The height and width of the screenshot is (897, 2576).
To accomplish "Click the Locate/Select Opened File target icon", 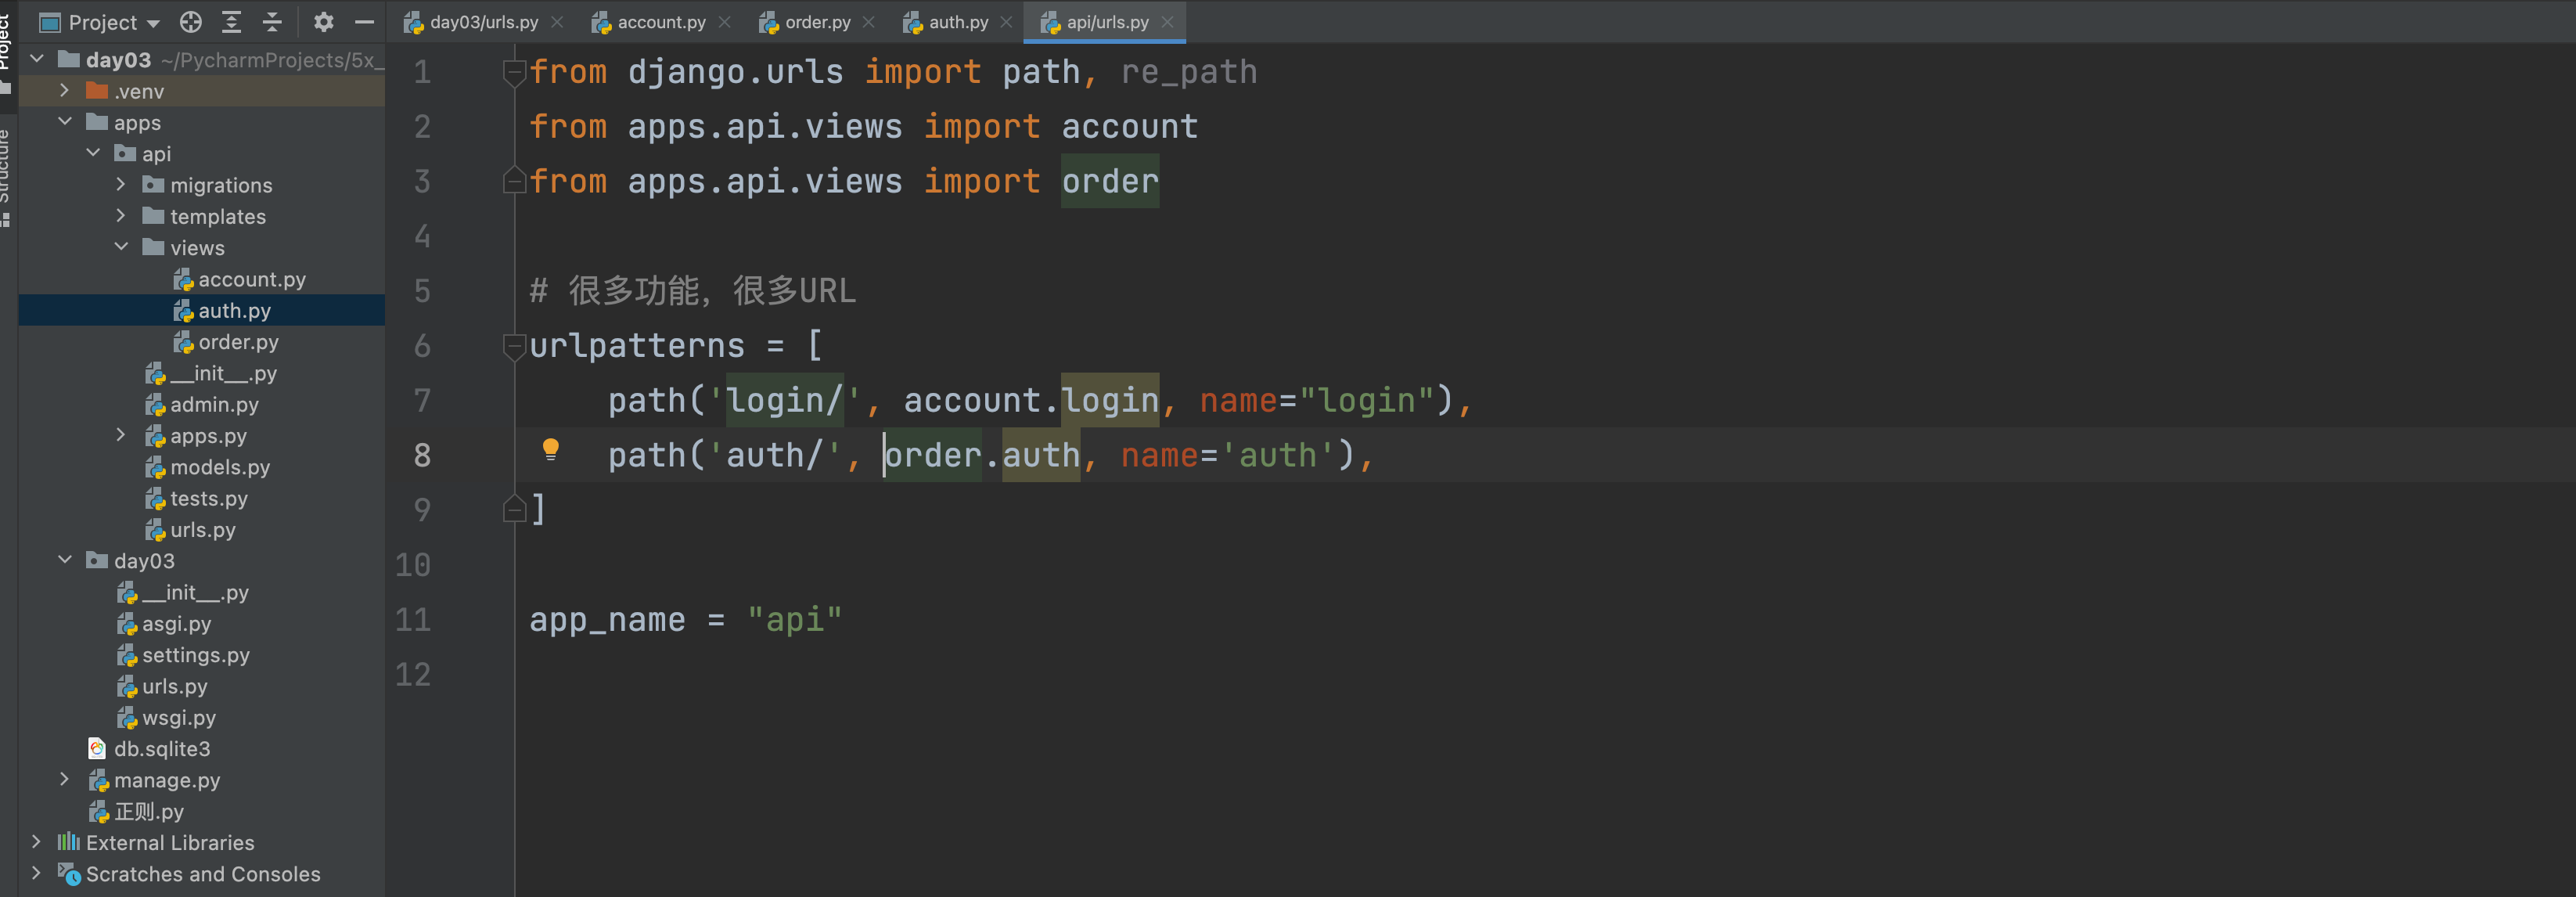I will pyautogui.click(x=190, y=22).
